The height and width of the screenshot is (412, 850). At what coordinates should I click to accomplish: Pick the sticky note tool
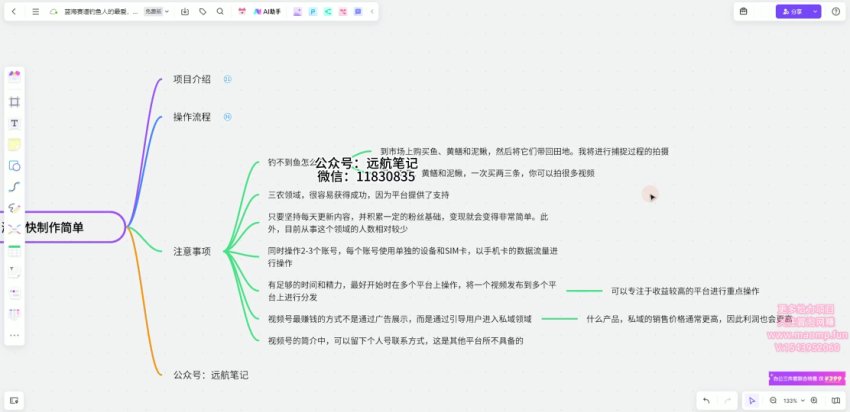coord(14,144)
